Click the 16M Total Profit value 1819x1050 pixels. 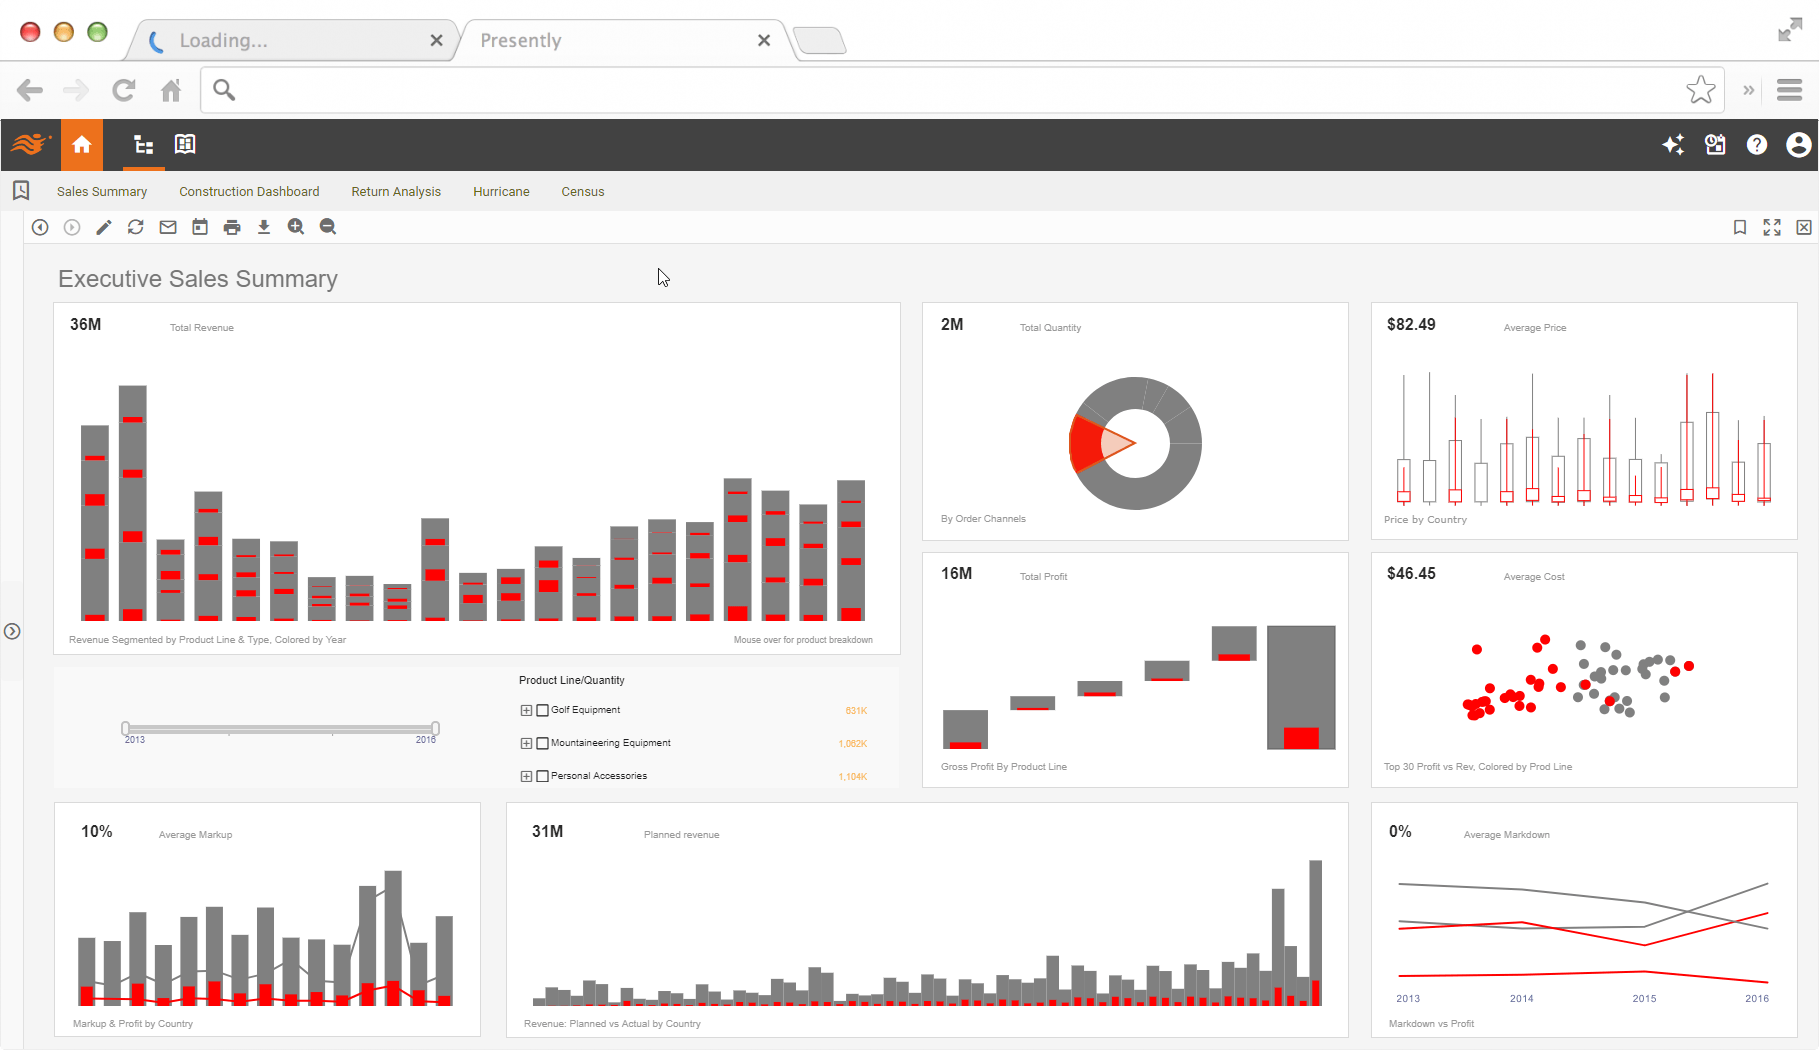click(x=956, y=573)
